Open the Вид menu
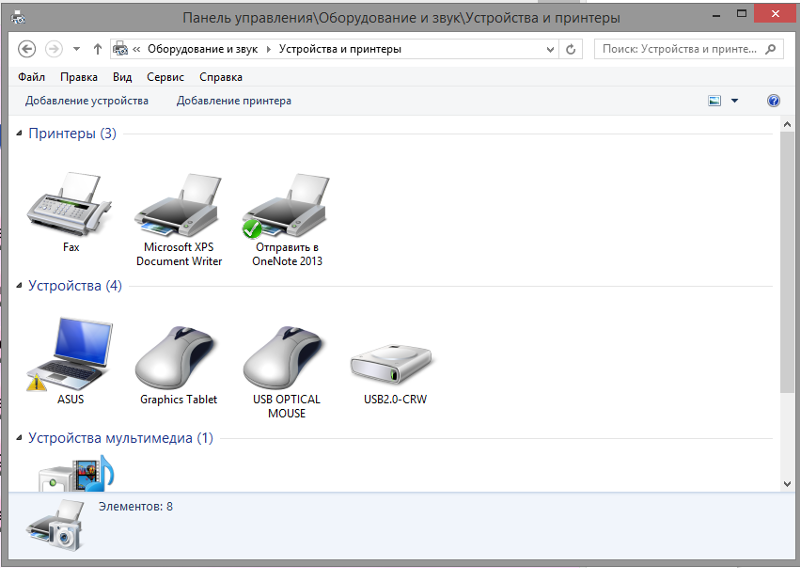The image size is (800, 568). click(x=122, y=77)
